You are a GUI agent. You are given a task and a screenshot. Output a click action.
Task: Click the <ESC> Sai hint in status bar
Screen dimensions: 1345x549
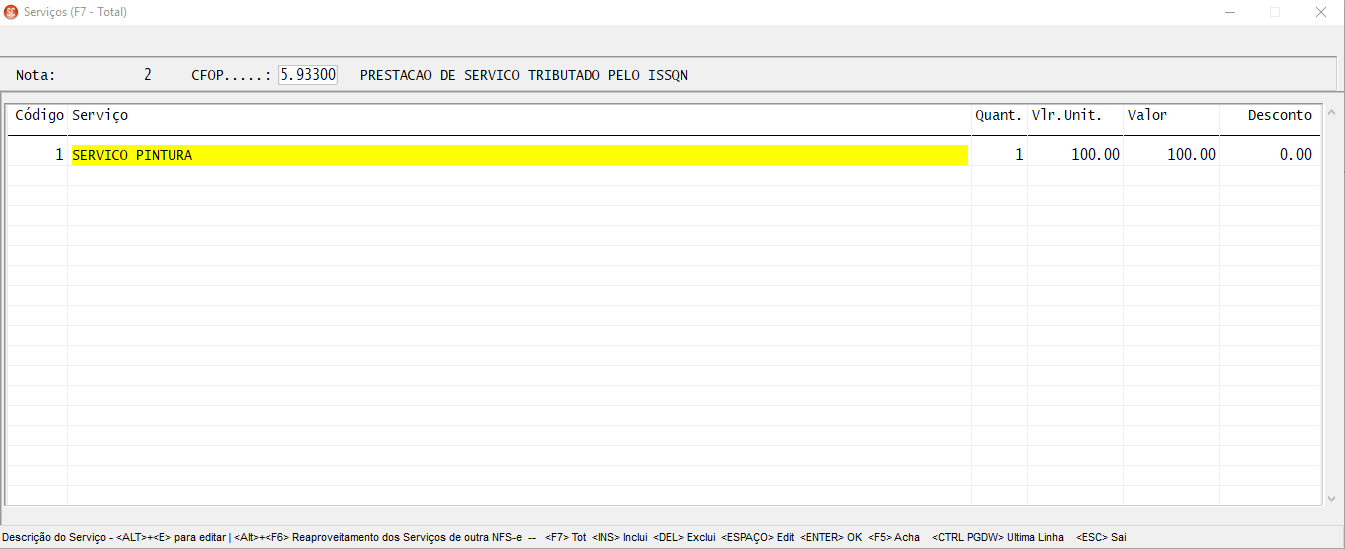[x=1101, y=537]
